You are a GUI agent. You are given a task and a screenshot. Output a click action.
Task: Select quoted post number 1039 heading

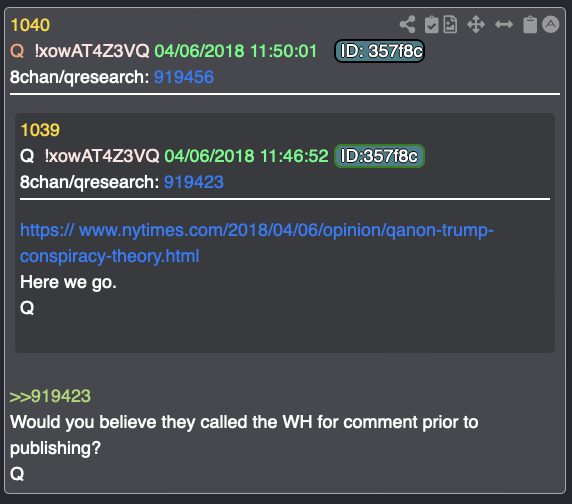40,130
